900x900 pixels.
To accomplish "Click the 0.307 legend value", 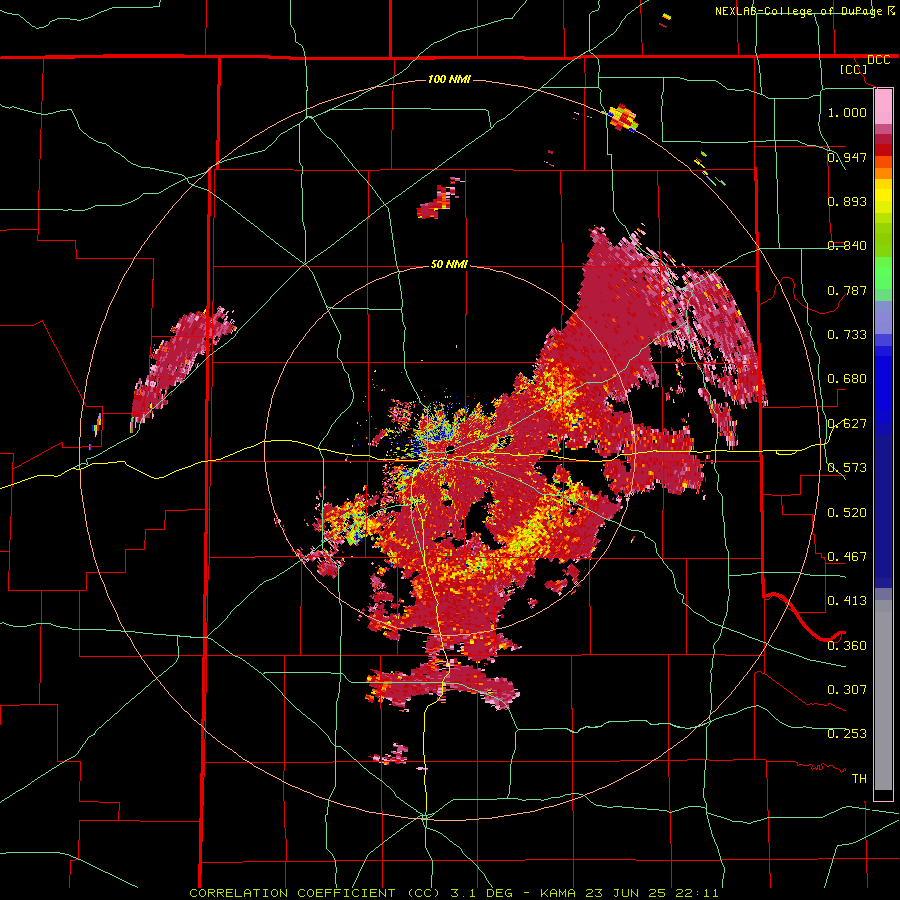I will [847, 689].
